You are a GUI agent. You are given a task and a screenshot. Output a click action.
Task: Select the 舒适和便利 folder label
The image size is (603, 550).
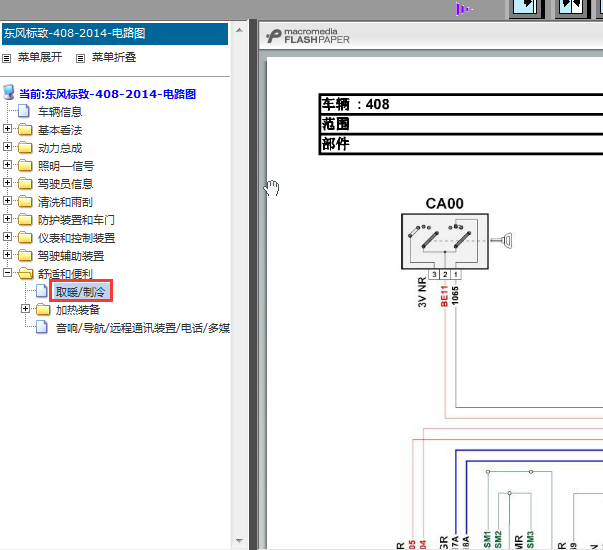coord(65,274)
